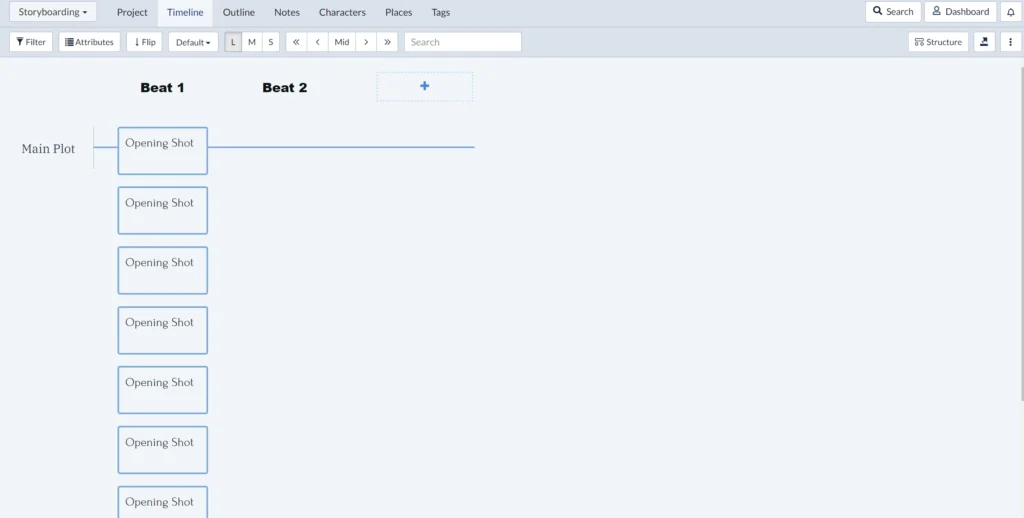Click the vertical scrollbar
Screen dimensions: 1024x518
(1021, 235)
